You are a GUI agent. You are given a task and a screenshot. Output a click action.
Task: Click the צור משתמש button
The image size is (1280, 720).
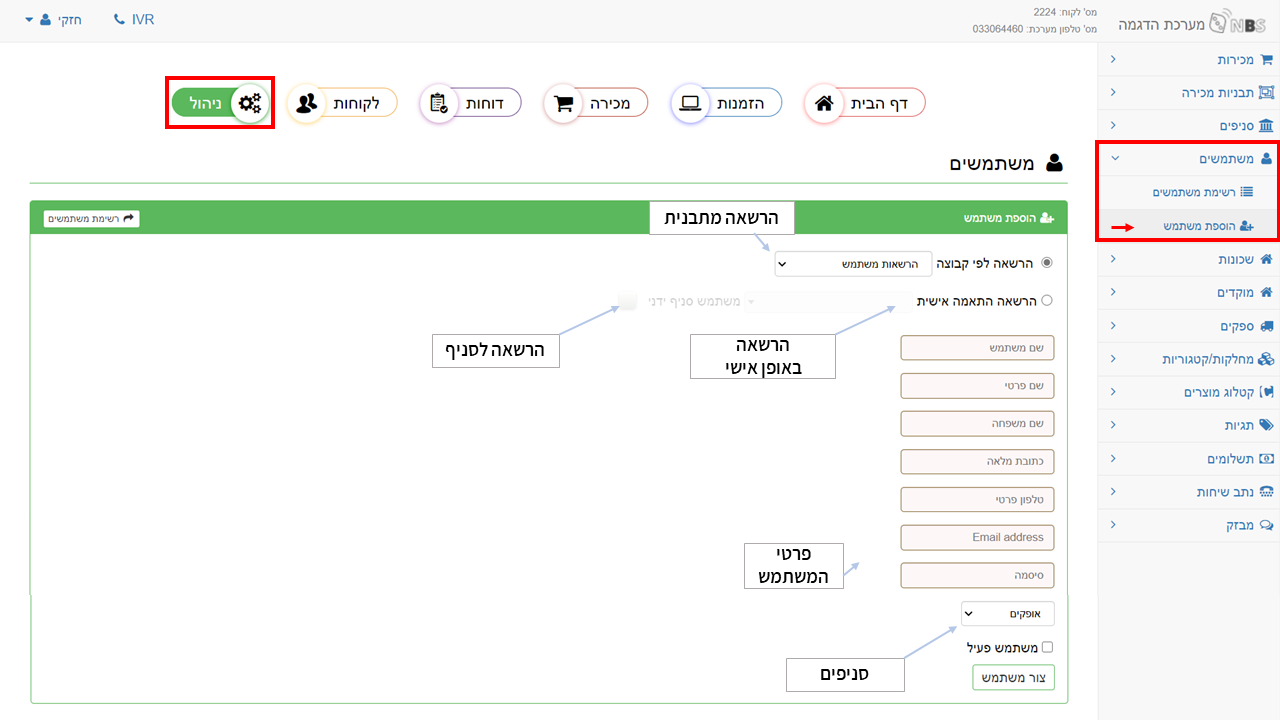[x=1014, y=678]
